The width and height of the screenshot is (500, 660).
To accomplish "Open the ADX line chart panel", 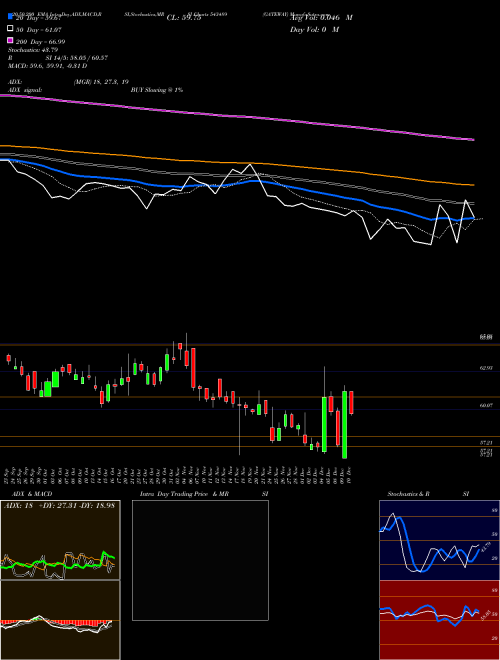I will click(60, 540).
